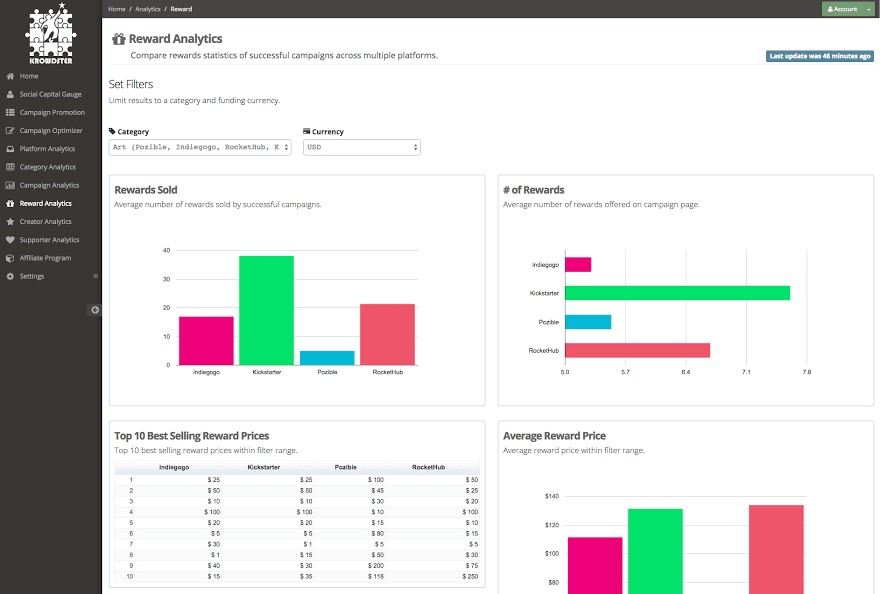Viewport: 880px width, 594px height.
Task: Click the Social Capital Gauge person icon
Action: pyautogui.click(x=10, y=94)
